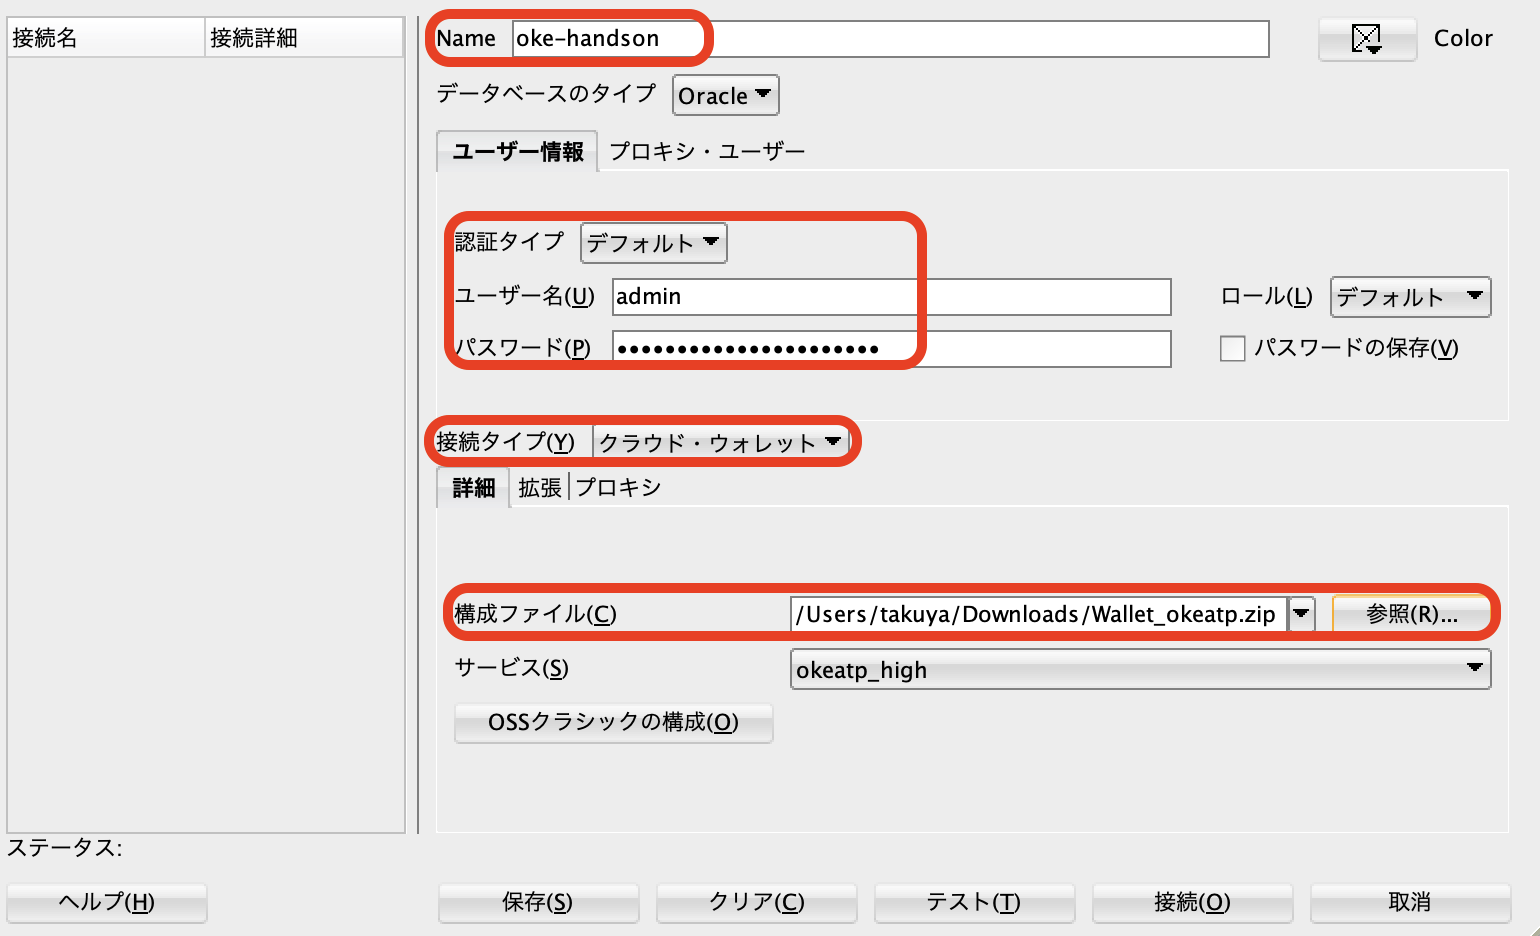Switch to the 拡張 tab
1540x936 pixels.
(x=540, y=488)
